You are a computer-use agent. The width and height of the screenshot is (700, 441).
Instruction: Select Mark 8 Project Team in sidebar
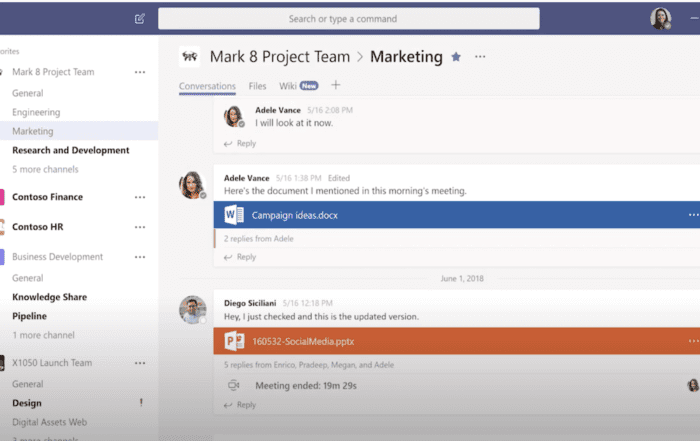click(x=53, y=72)
